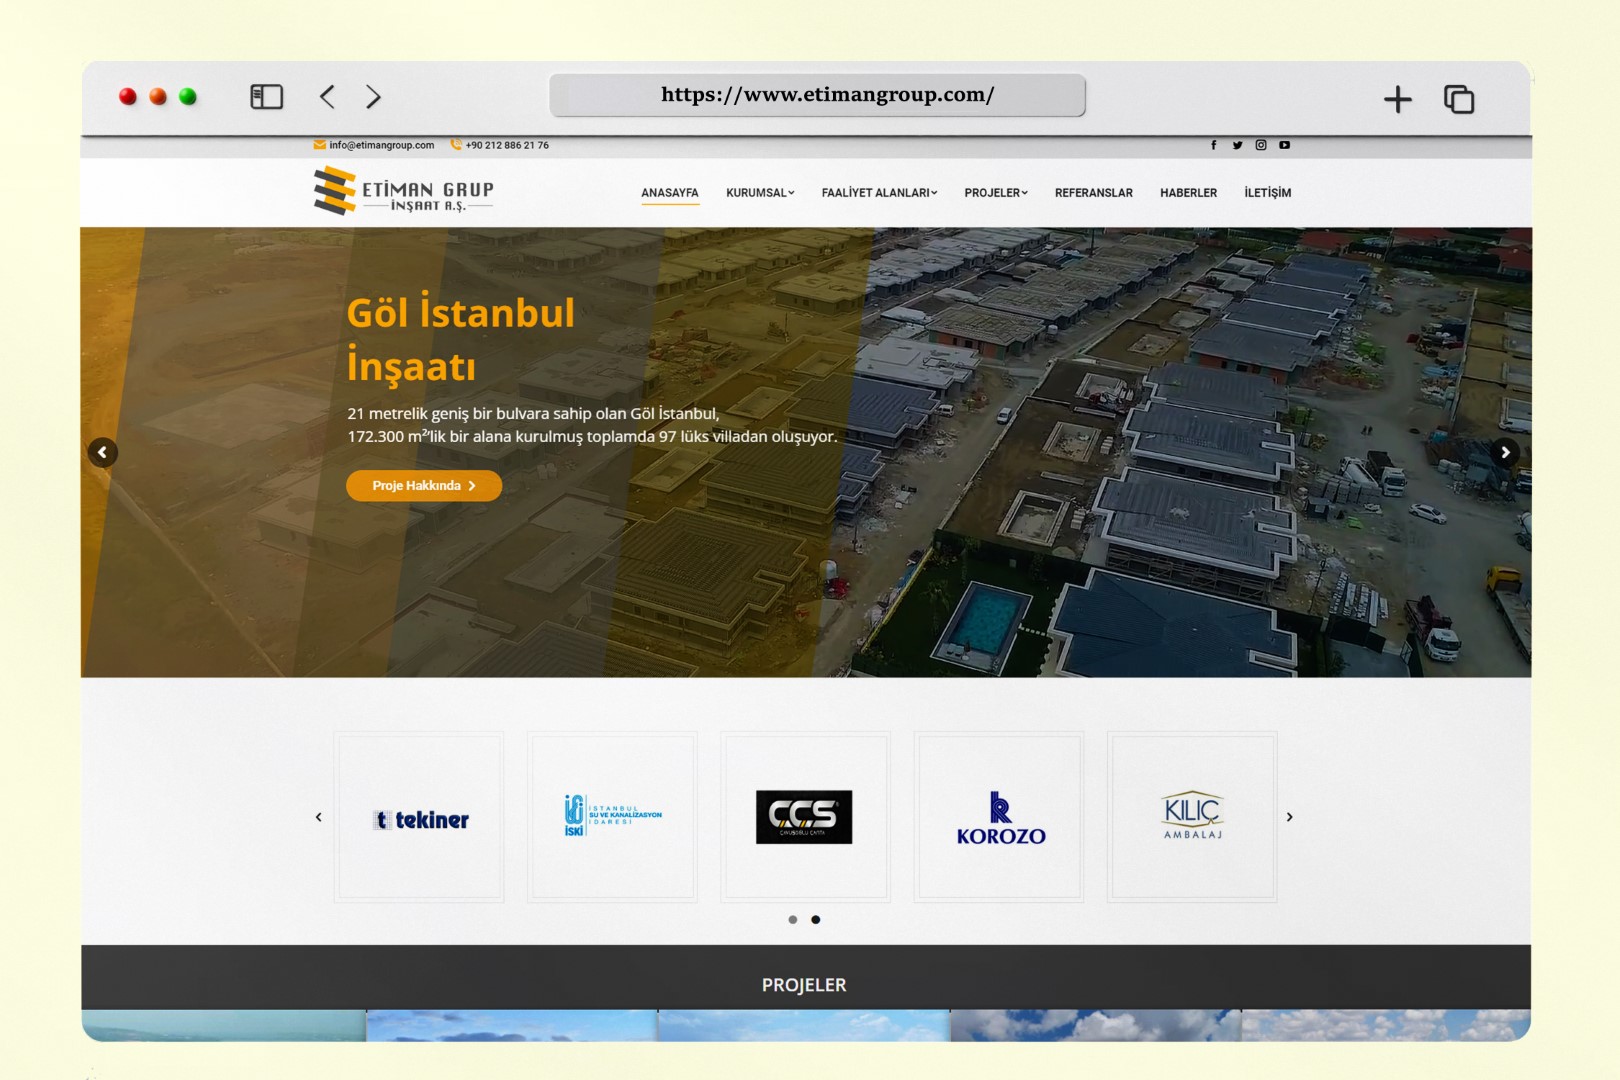Expand the KURUMSAL dropdown menu

tap(760, 193)
